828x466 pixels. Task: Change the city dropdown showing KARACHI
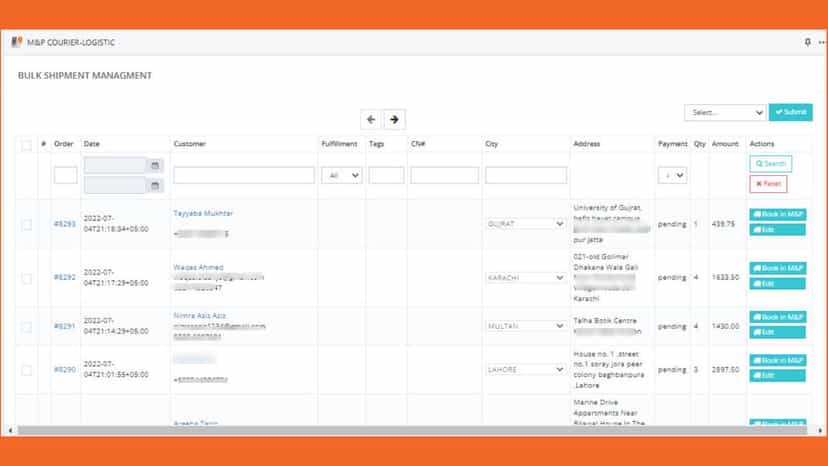[525, 277]
